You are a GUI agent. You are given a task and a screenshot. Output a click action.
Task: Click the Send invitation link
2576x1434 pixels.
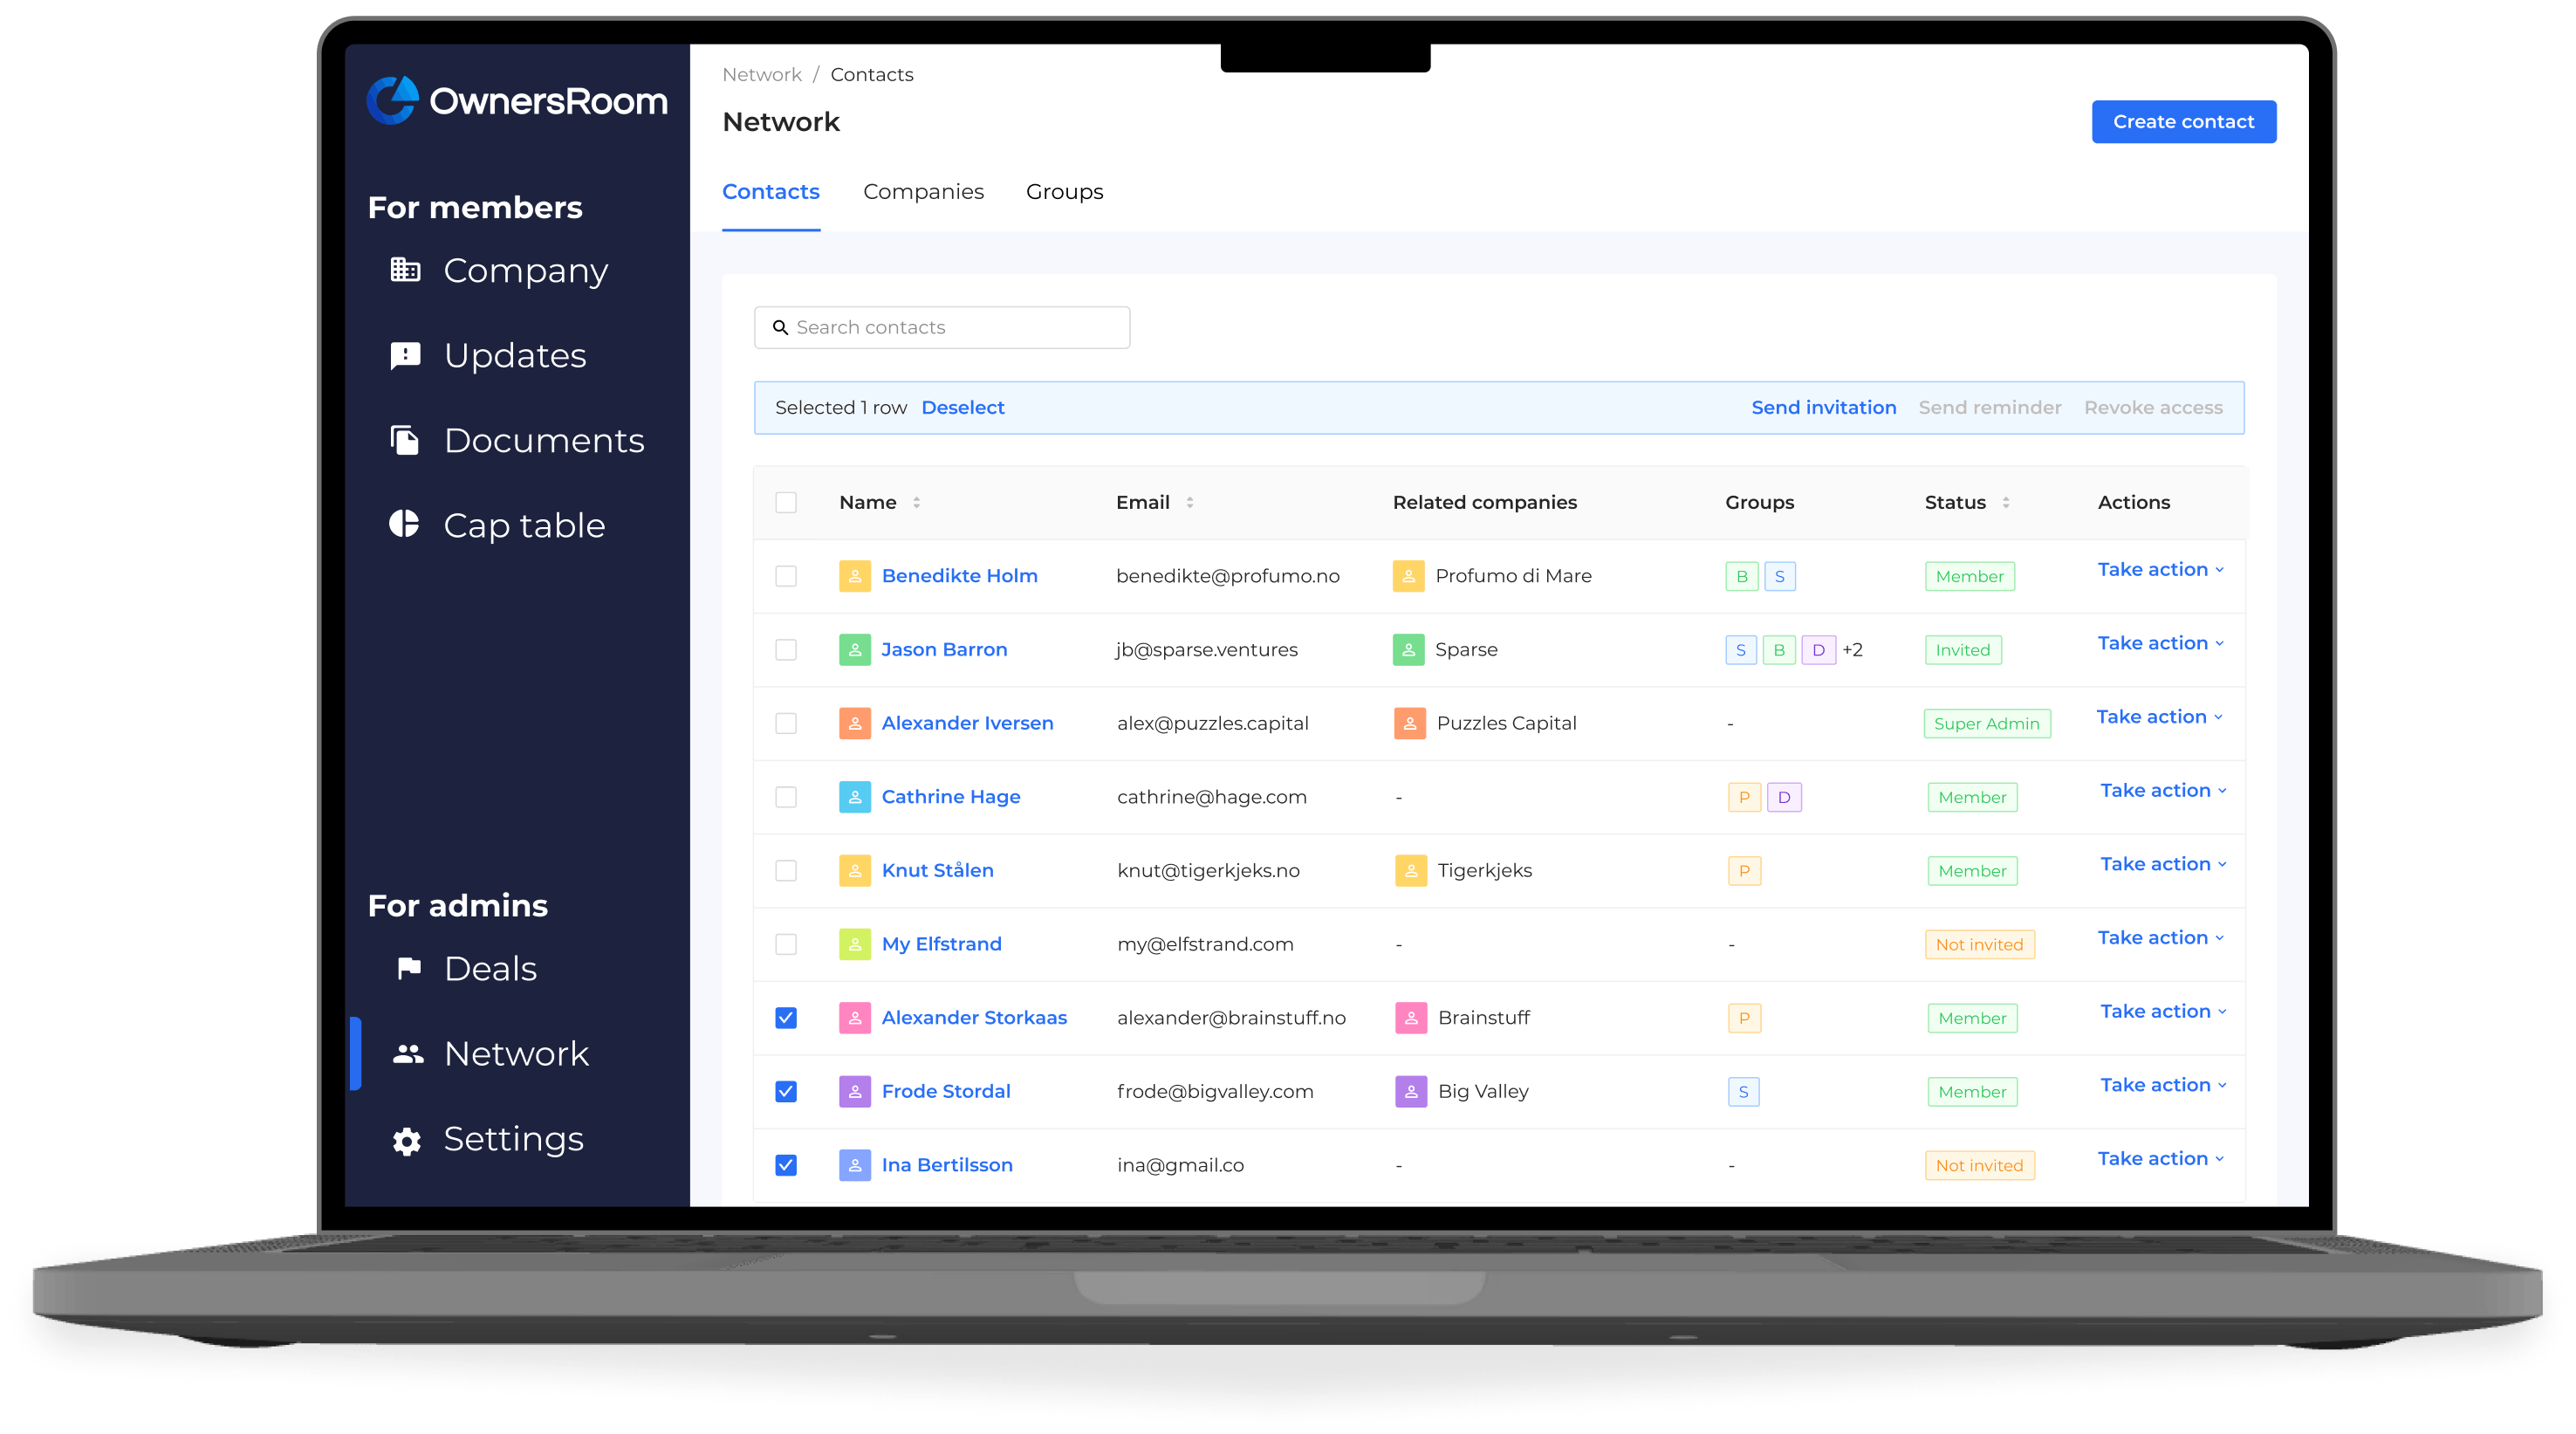coord(1823,407)
